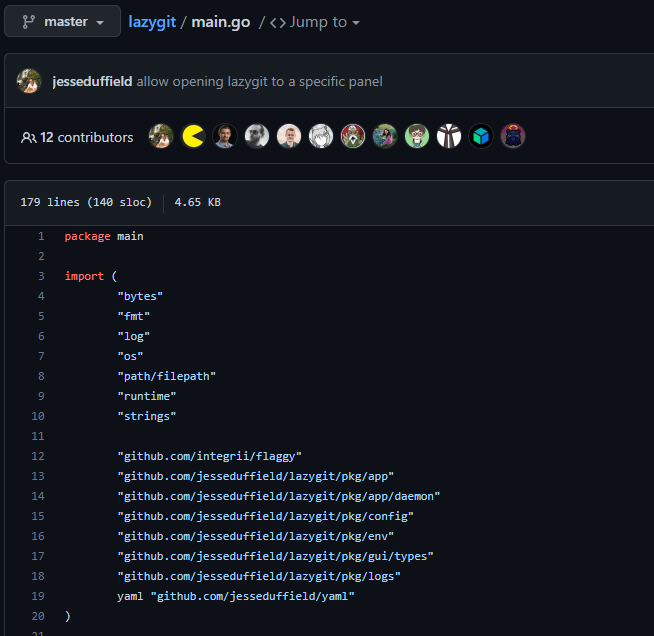Click the code brackets icon beside Jump to

[x=278, y=23]
